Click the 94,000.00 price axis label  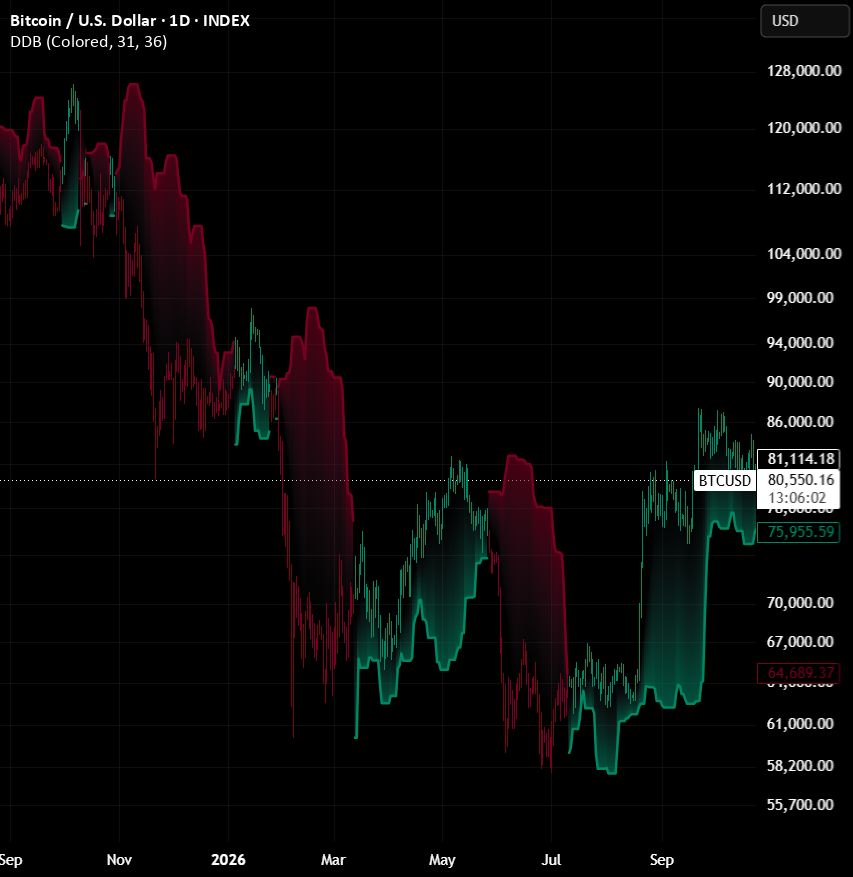(800, 343)
